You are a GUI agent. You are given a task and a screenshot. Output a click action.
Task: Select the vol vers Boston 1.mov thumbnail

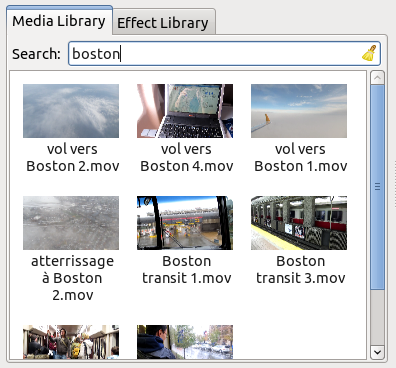pyautogui.click(x=299, y=111)
